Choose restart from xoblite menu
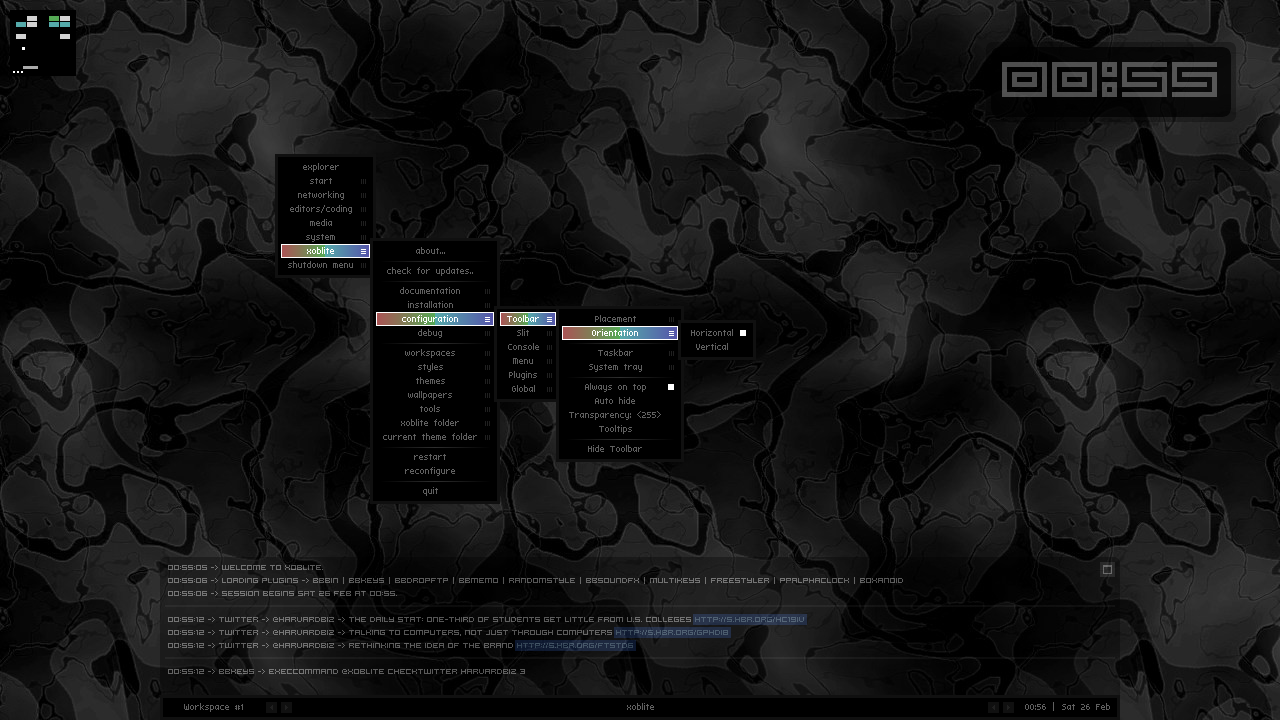This screenshot has width=1280, height=720. point(434,457)
